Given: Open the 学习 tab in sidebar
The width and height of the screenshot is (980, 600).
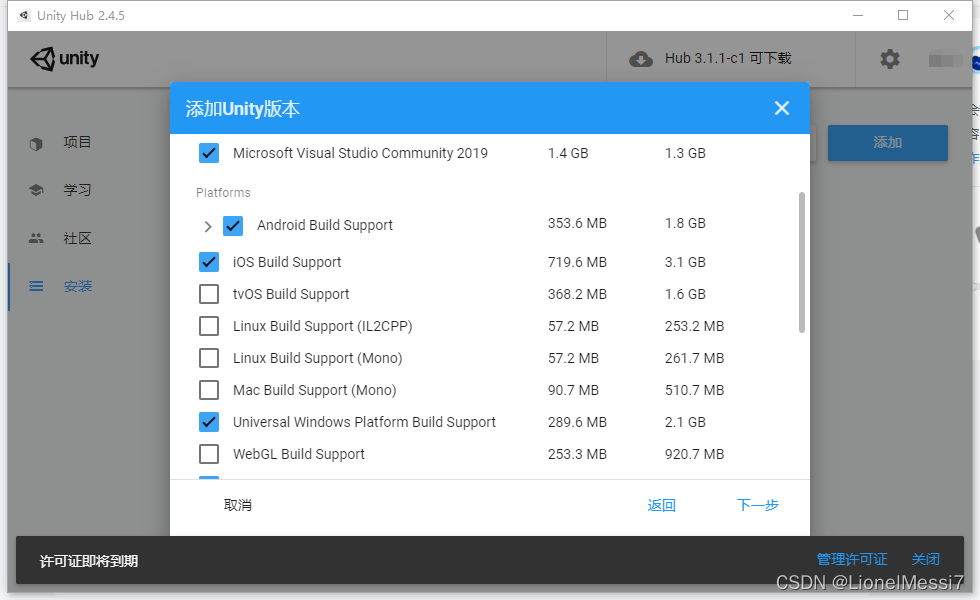Looking at the screenshot, I should pos(78,190).
